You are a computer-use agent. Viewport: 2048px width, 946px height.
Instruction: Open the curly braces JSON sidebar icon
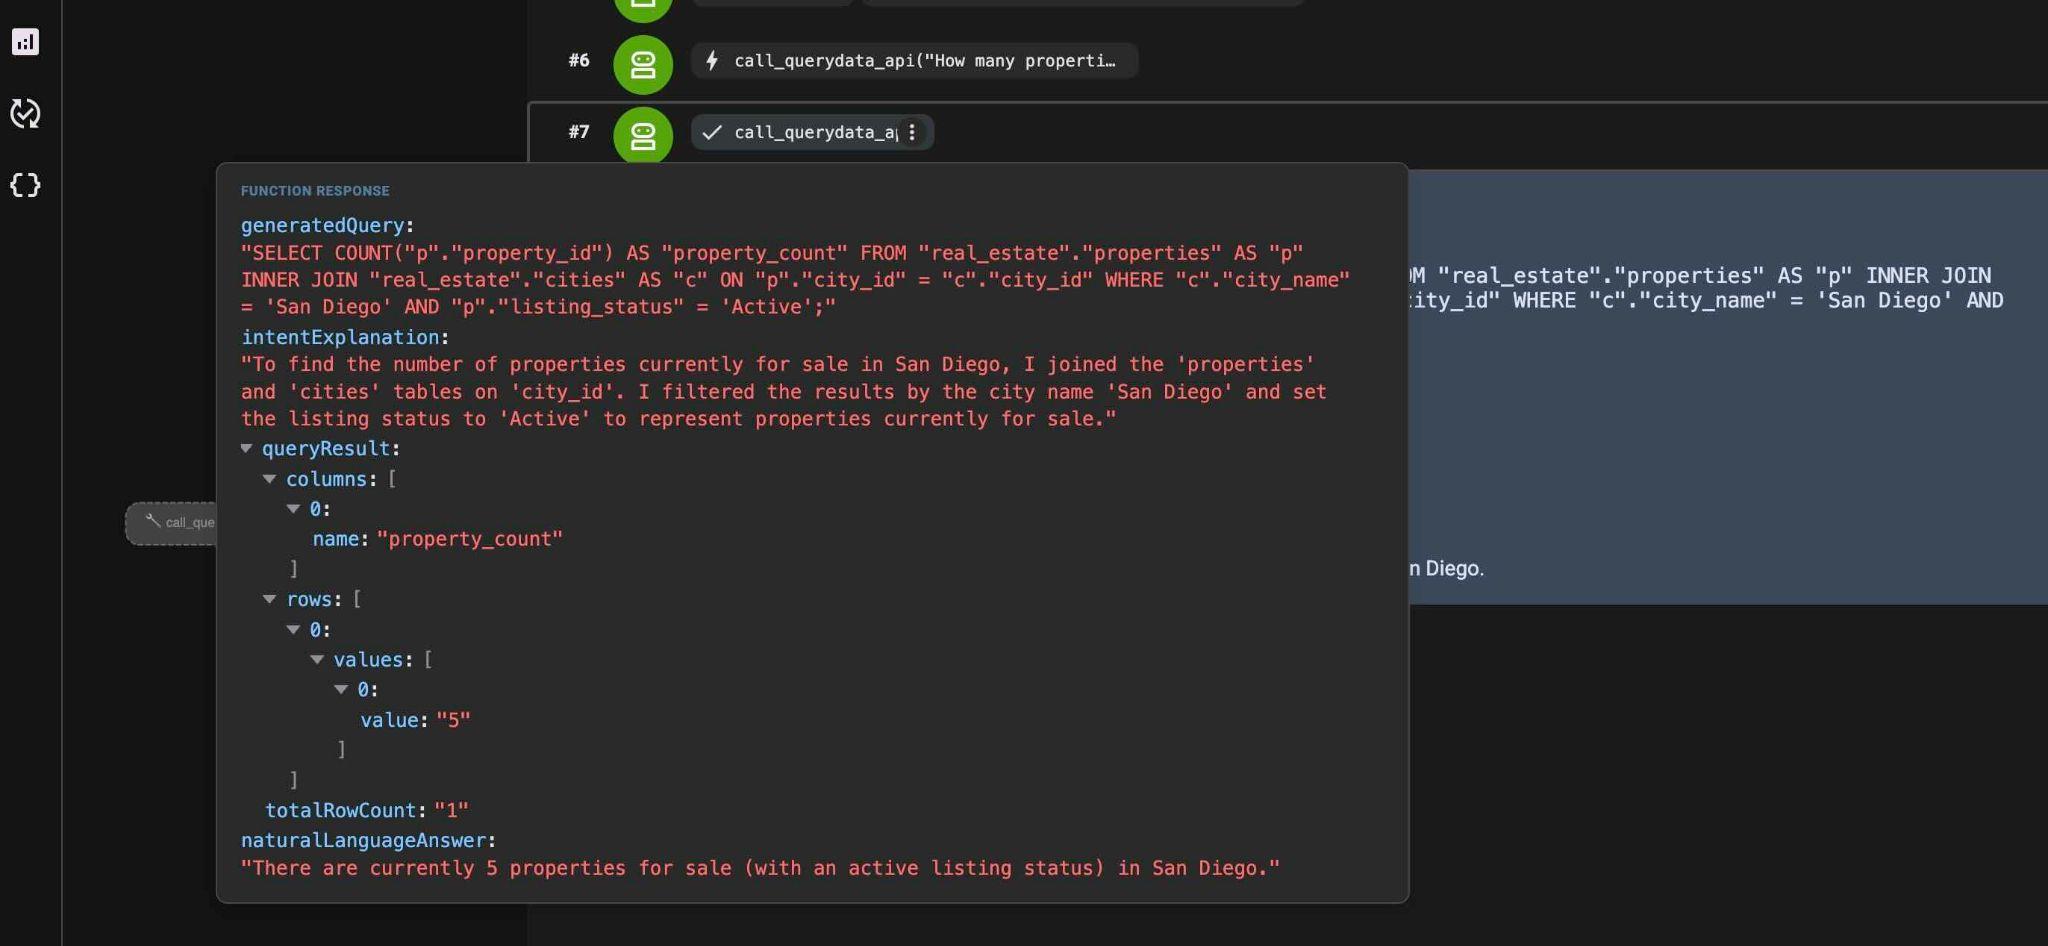pos(25,185)
